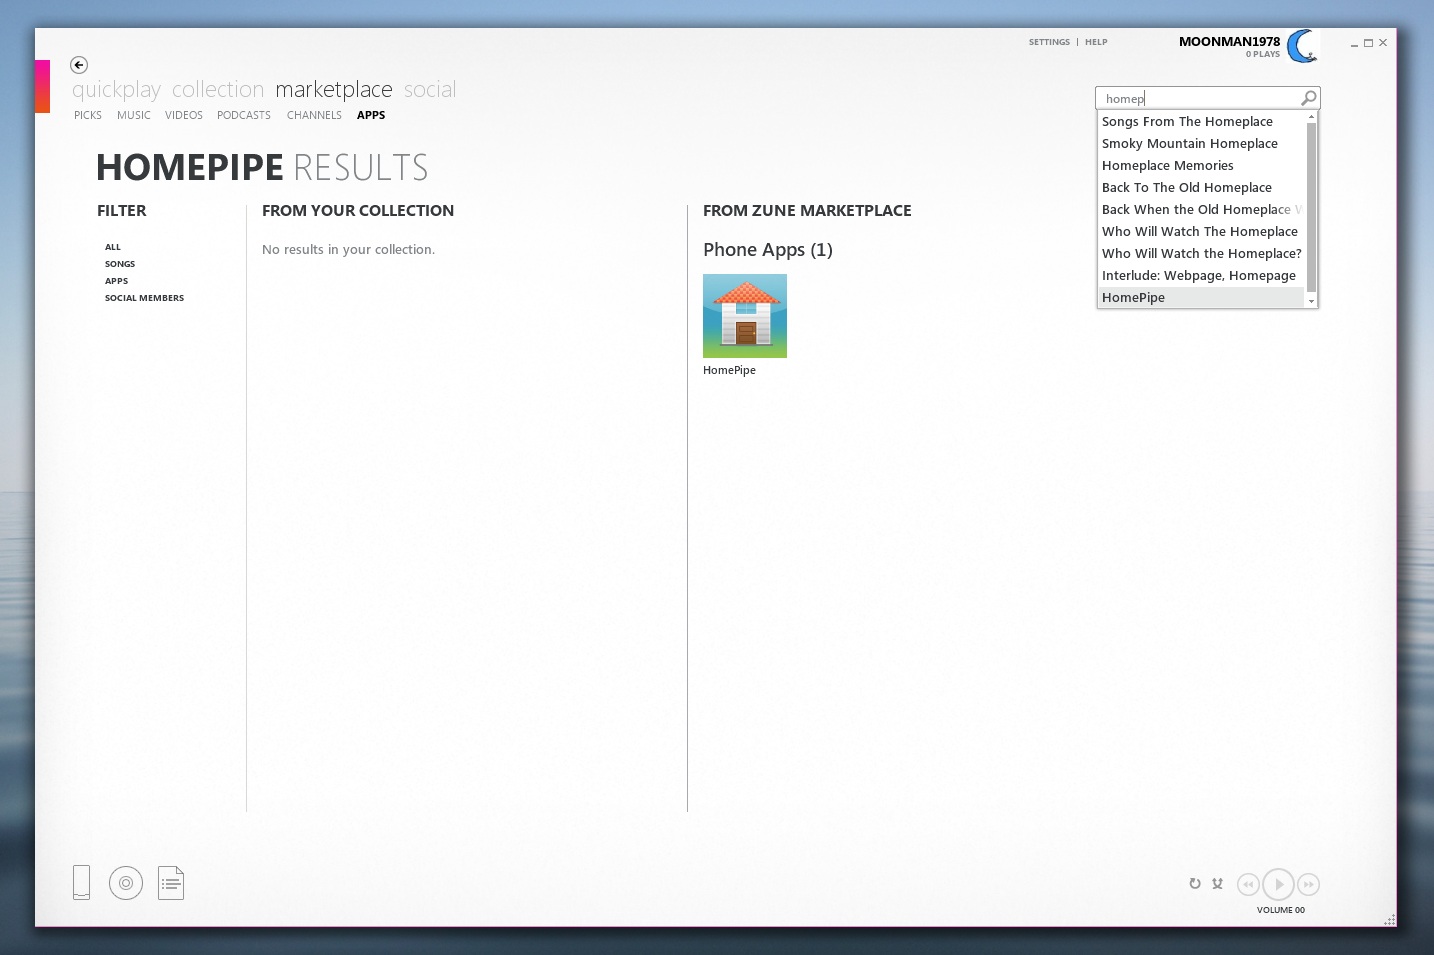The width and height of the screenshot is (1434, 955).
Task: Skip to the previous track
Action: coord(1247,884)
